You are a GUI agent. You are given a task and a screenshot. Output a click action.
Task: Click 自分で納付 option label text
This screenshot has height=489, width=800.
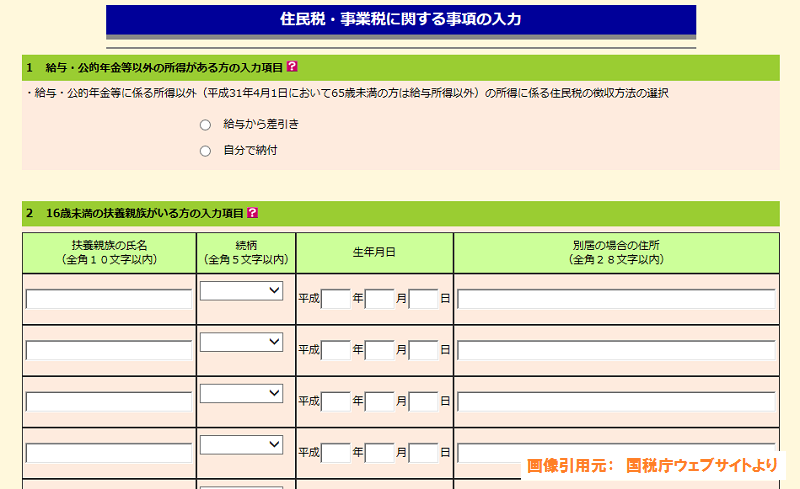(250, 151)
